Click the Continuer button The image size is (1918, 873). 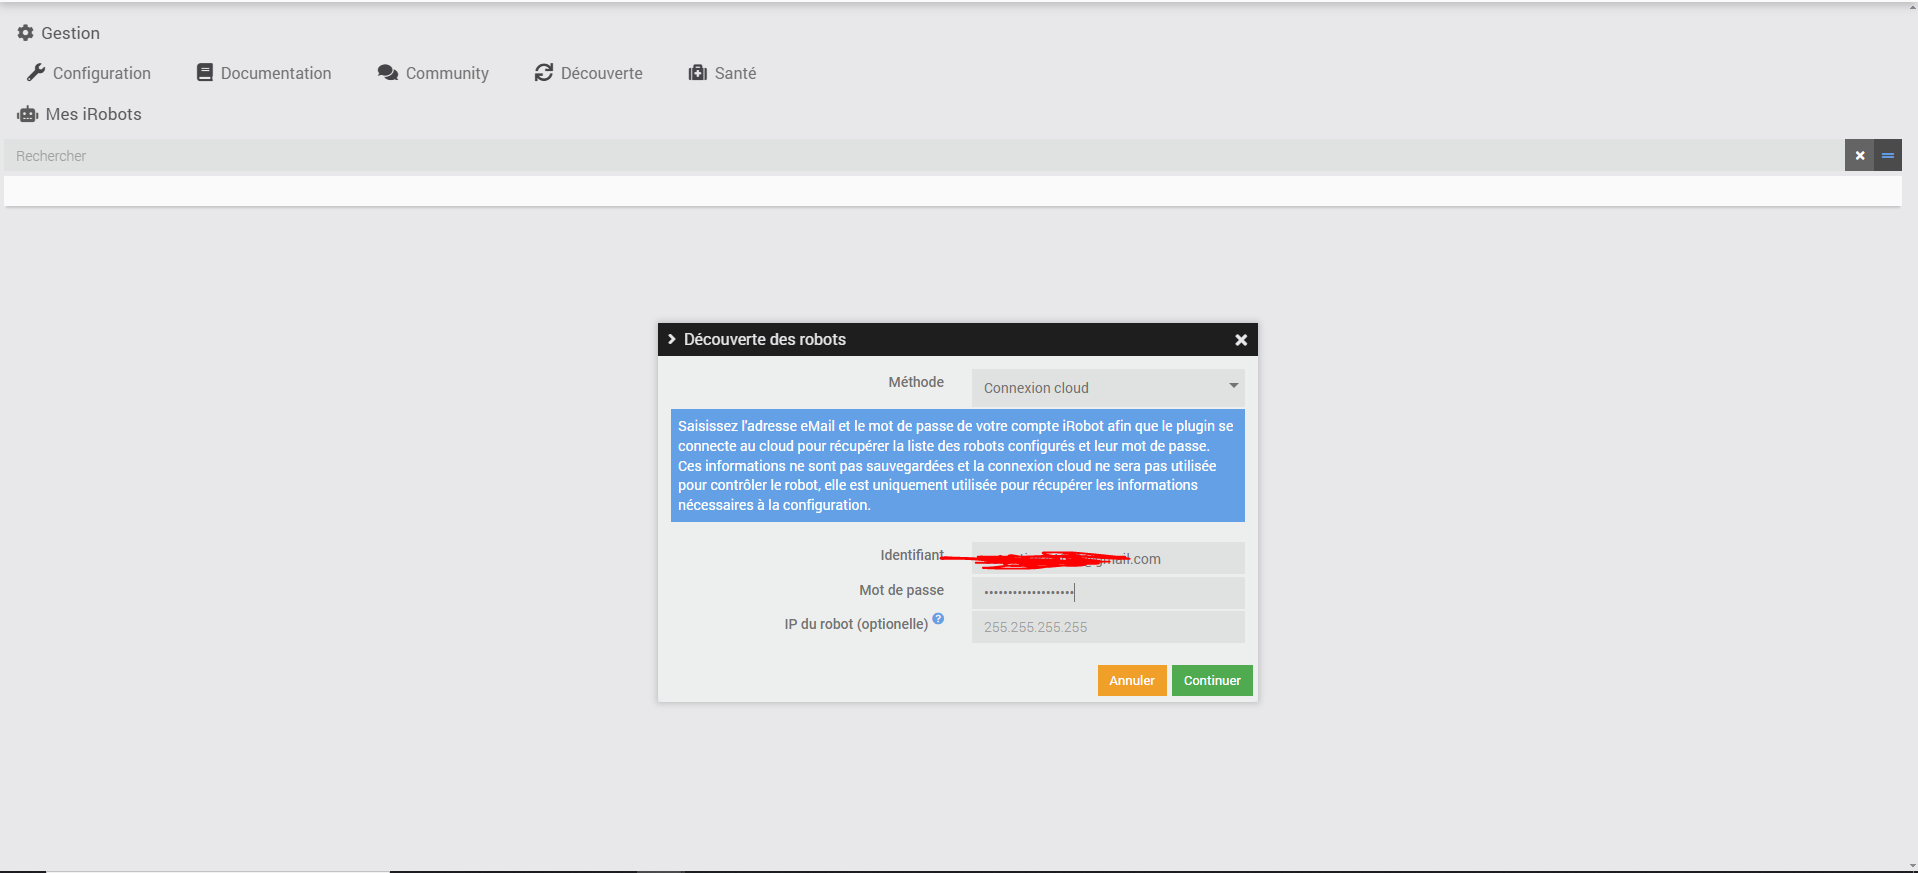pyautogui.click(x=1212, y=680)
